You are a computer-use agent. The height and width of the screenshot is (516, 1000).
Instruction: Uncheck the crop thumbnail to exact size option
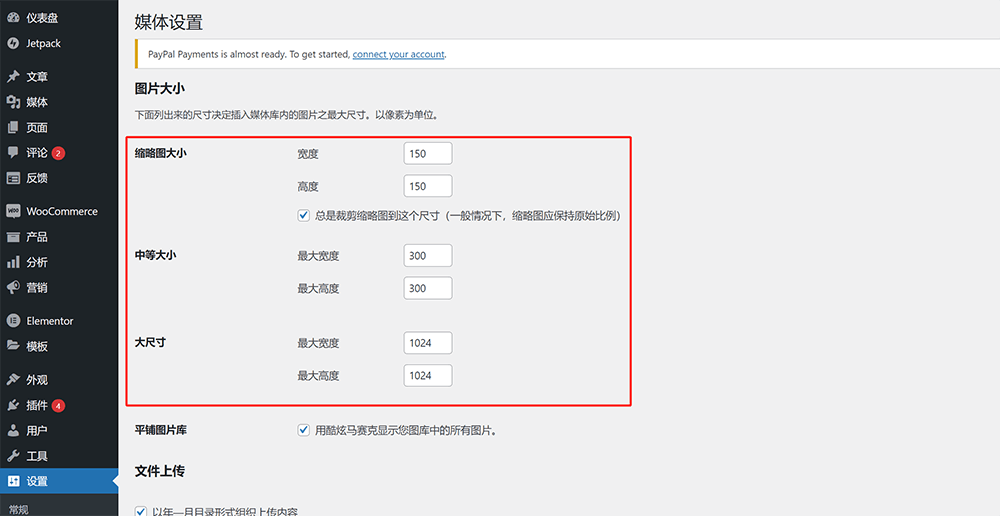[x=304, y=216]
